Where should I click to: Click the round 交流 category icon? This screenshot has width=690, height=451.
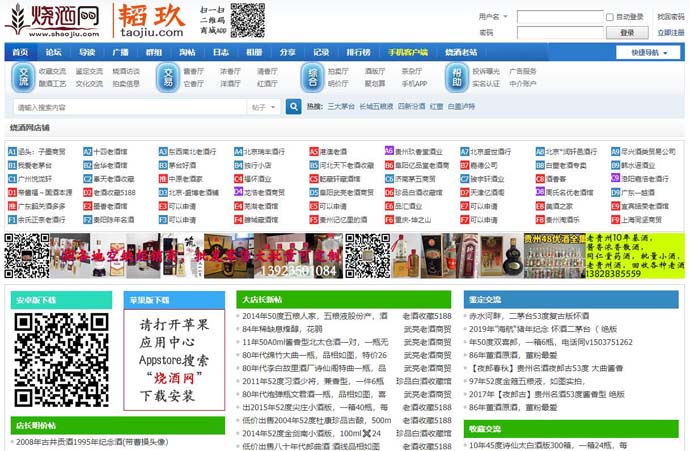[23, 77]
